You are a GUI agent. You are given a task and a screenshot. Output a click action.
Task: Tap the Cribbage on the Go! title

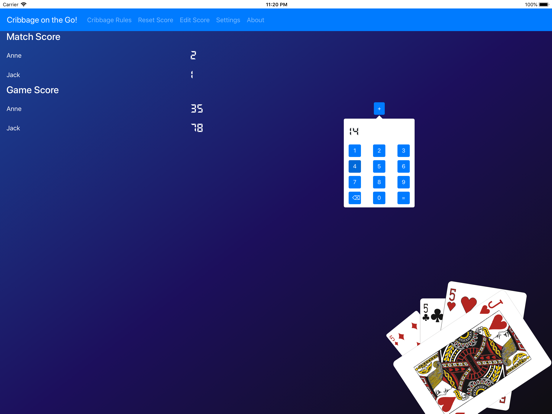pyautogui.click(x=42, y=20)
